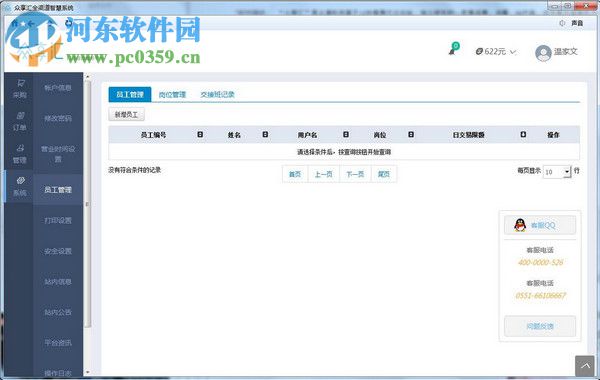Click the phone number 400-0000-526
The width and height of the screenshot is (600, 380).
540,262
